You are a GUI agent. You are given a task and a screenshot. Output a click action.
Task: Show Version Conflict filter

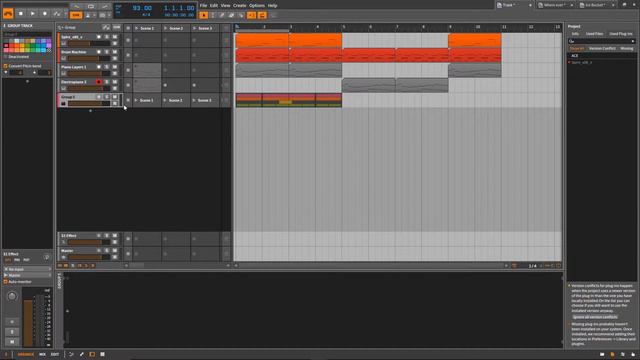602,49
